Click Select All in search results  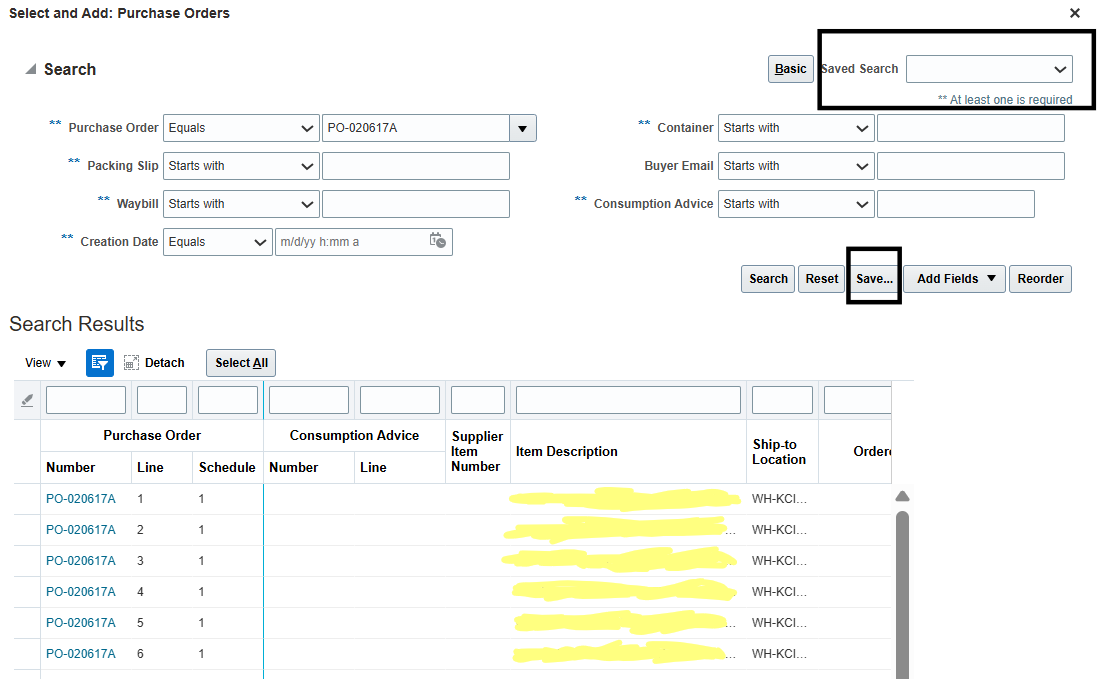pos(240,363)
